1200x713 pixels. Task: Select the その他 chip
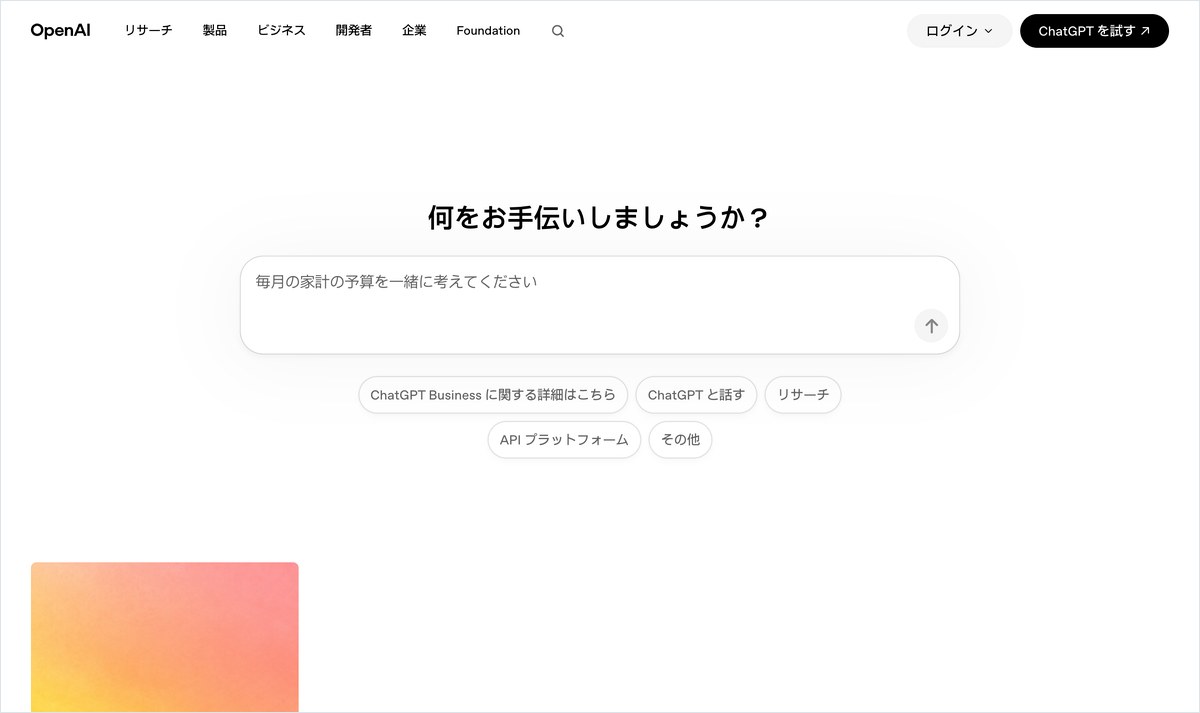pos(680,440)
